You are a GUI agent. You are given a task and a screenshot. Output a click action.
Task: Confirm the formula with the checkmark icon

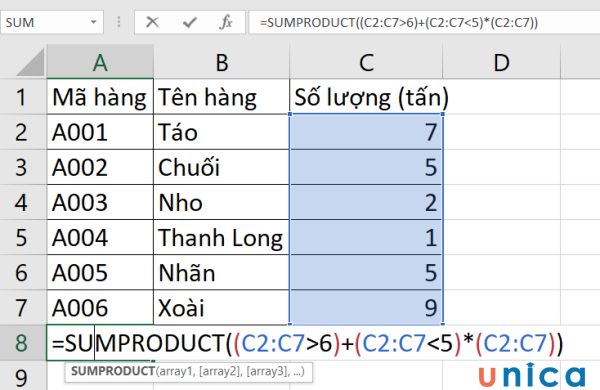pos(189,23)
